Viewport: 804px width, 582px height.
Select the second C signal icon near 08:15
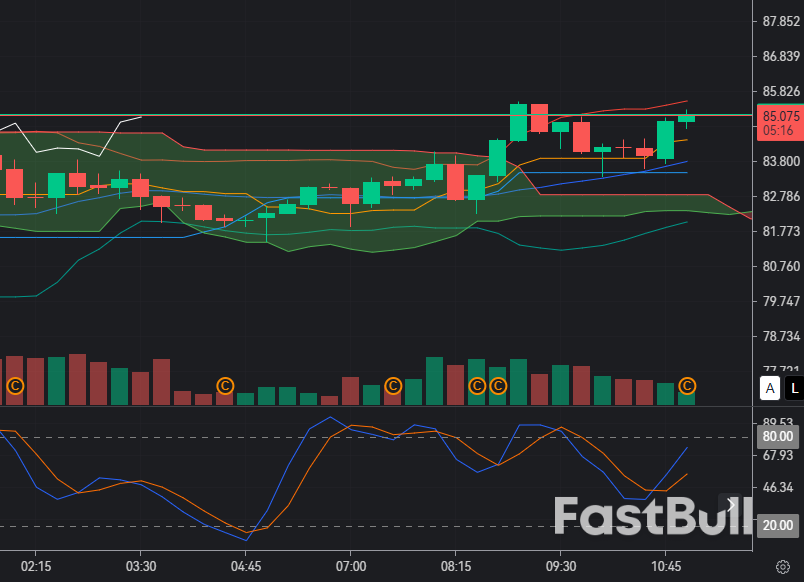pos(498,386)
